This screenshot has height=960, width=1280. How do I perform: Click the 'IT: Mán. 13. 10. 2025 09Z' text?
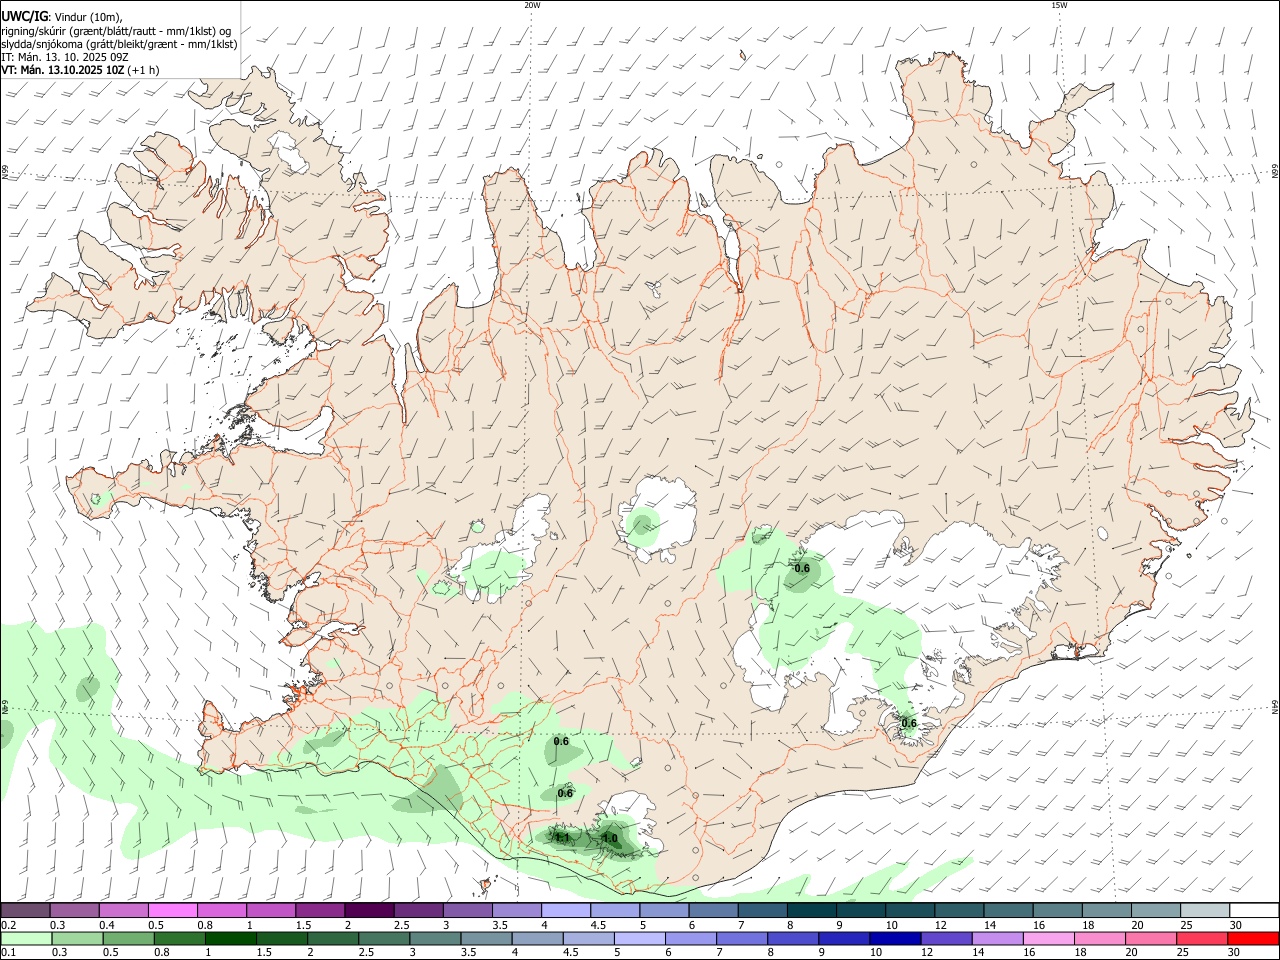[65, 57]
